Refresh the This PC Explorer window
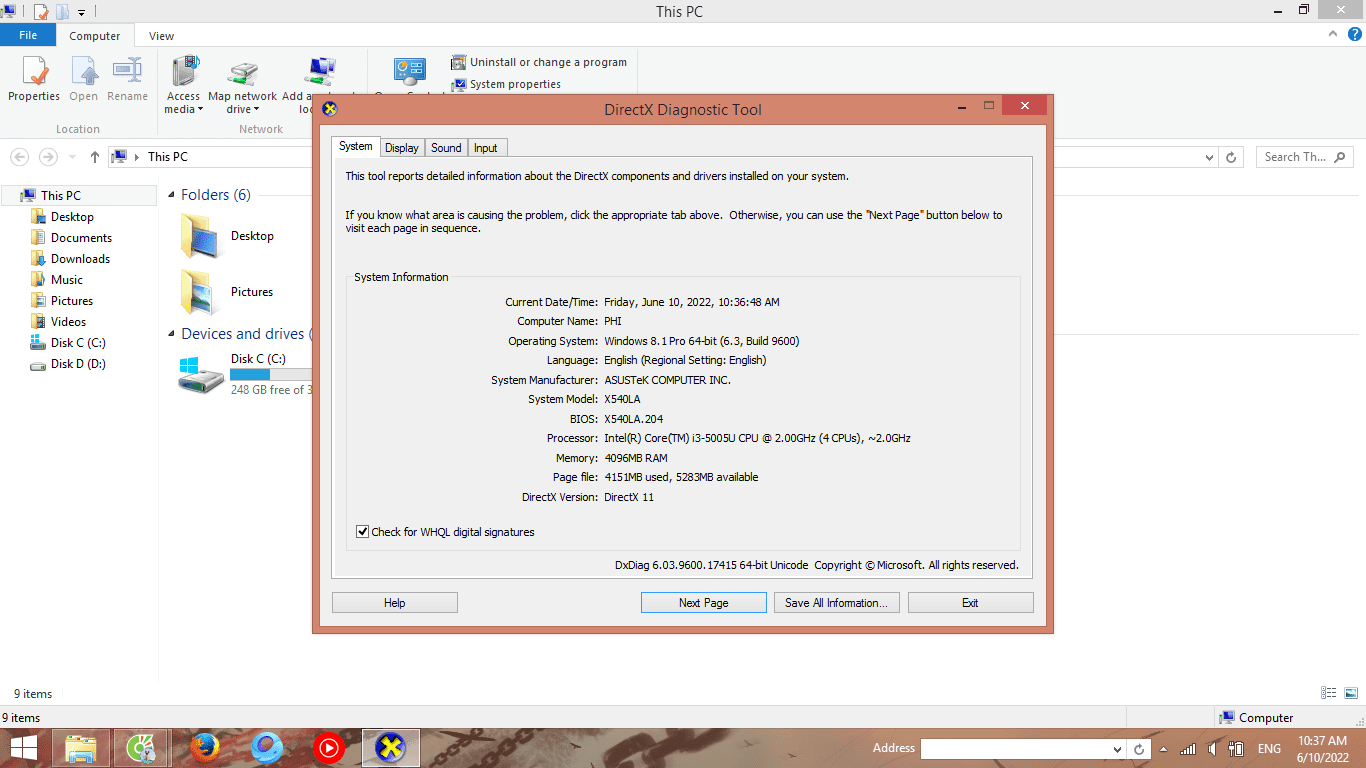 point(1232,157)
